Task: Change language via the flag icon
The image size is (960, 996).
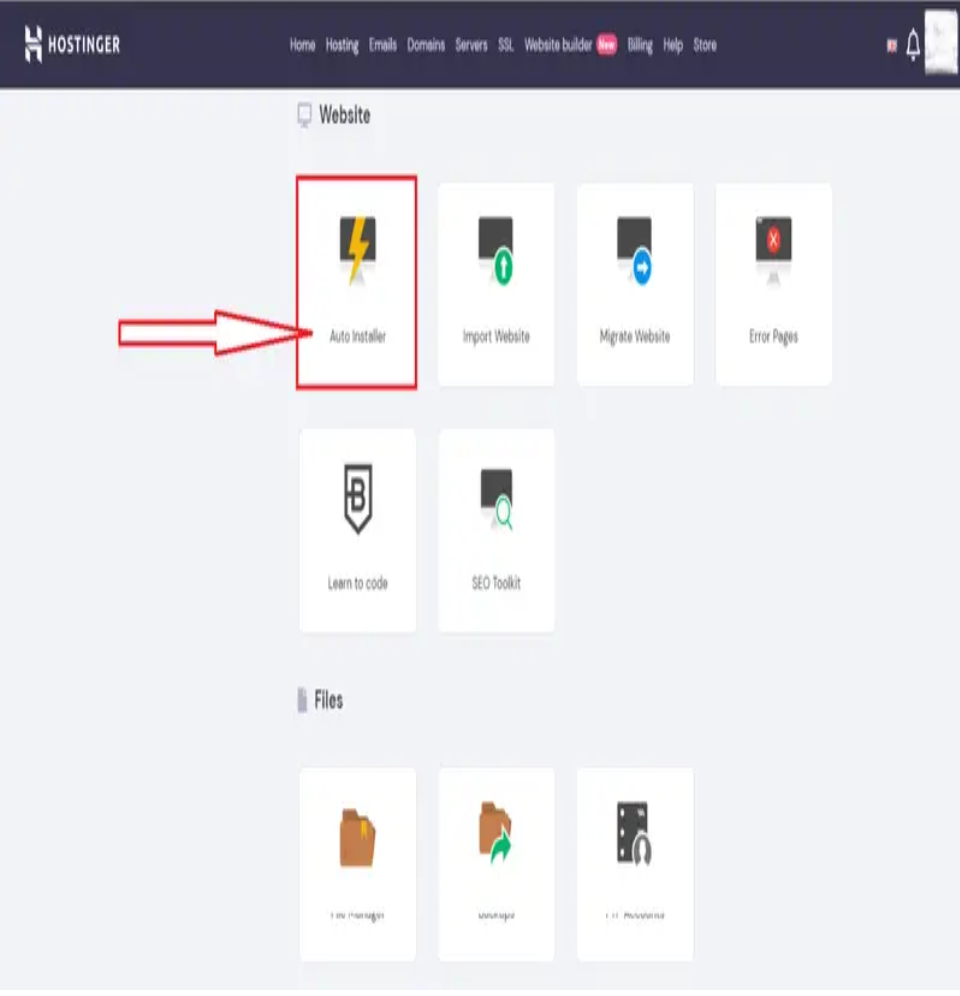Action: (892, 46)
